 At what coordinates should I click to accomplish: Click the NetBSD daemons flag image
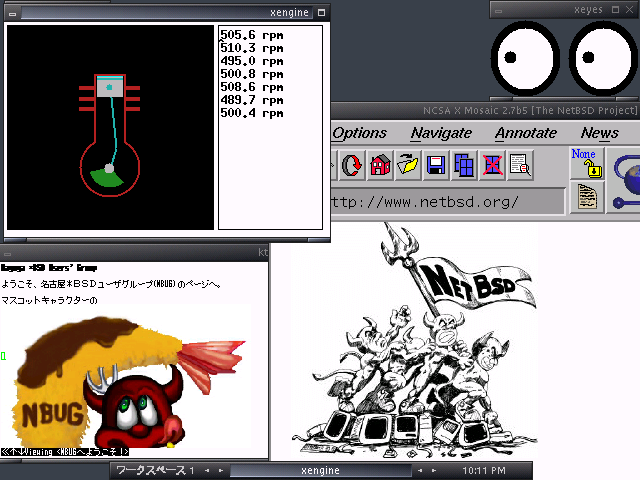[x=414, y=341]
